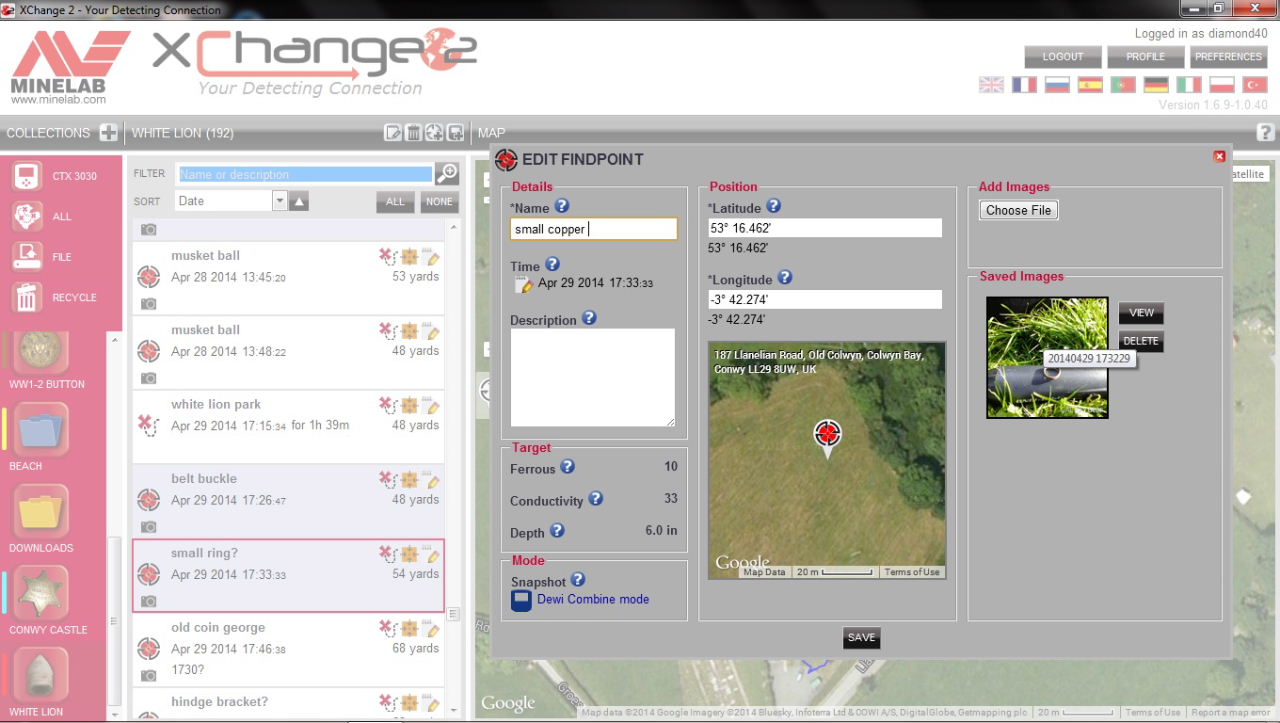
Task: Click the findpoint marker on dialog map
Action: [827, 435]
